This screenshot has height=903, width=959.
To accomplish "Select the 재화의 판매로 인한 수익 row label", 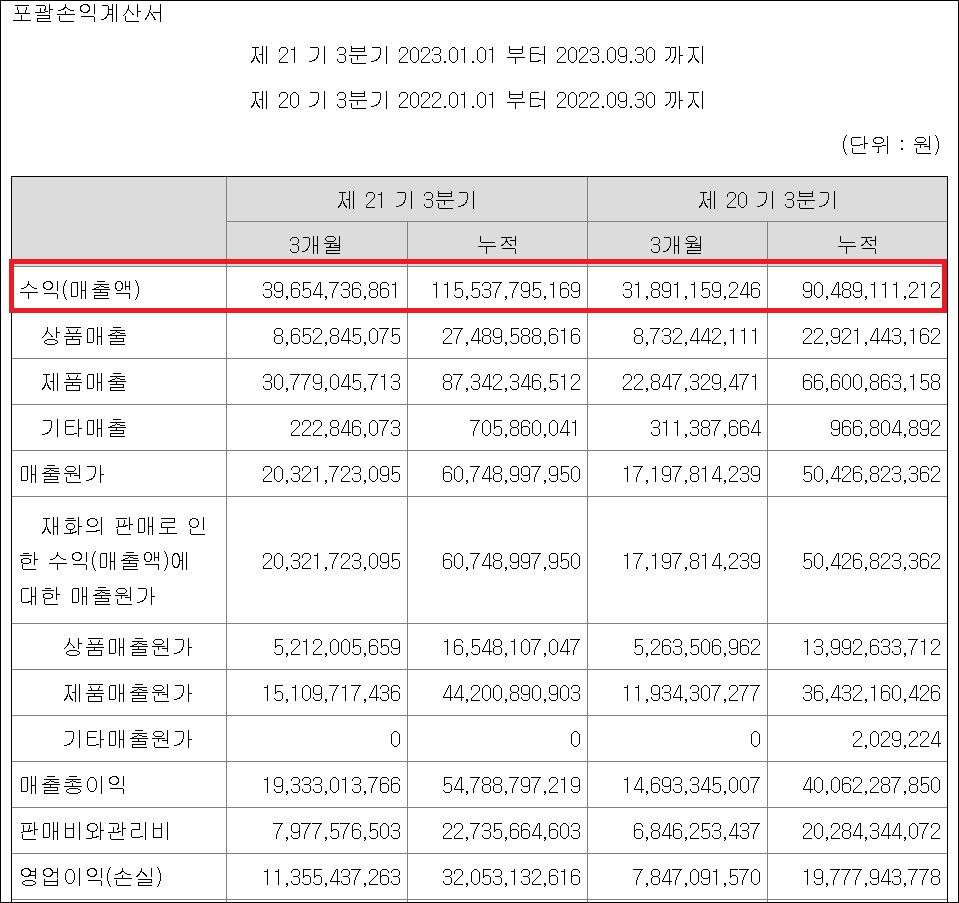I will (x=113, y=560).
